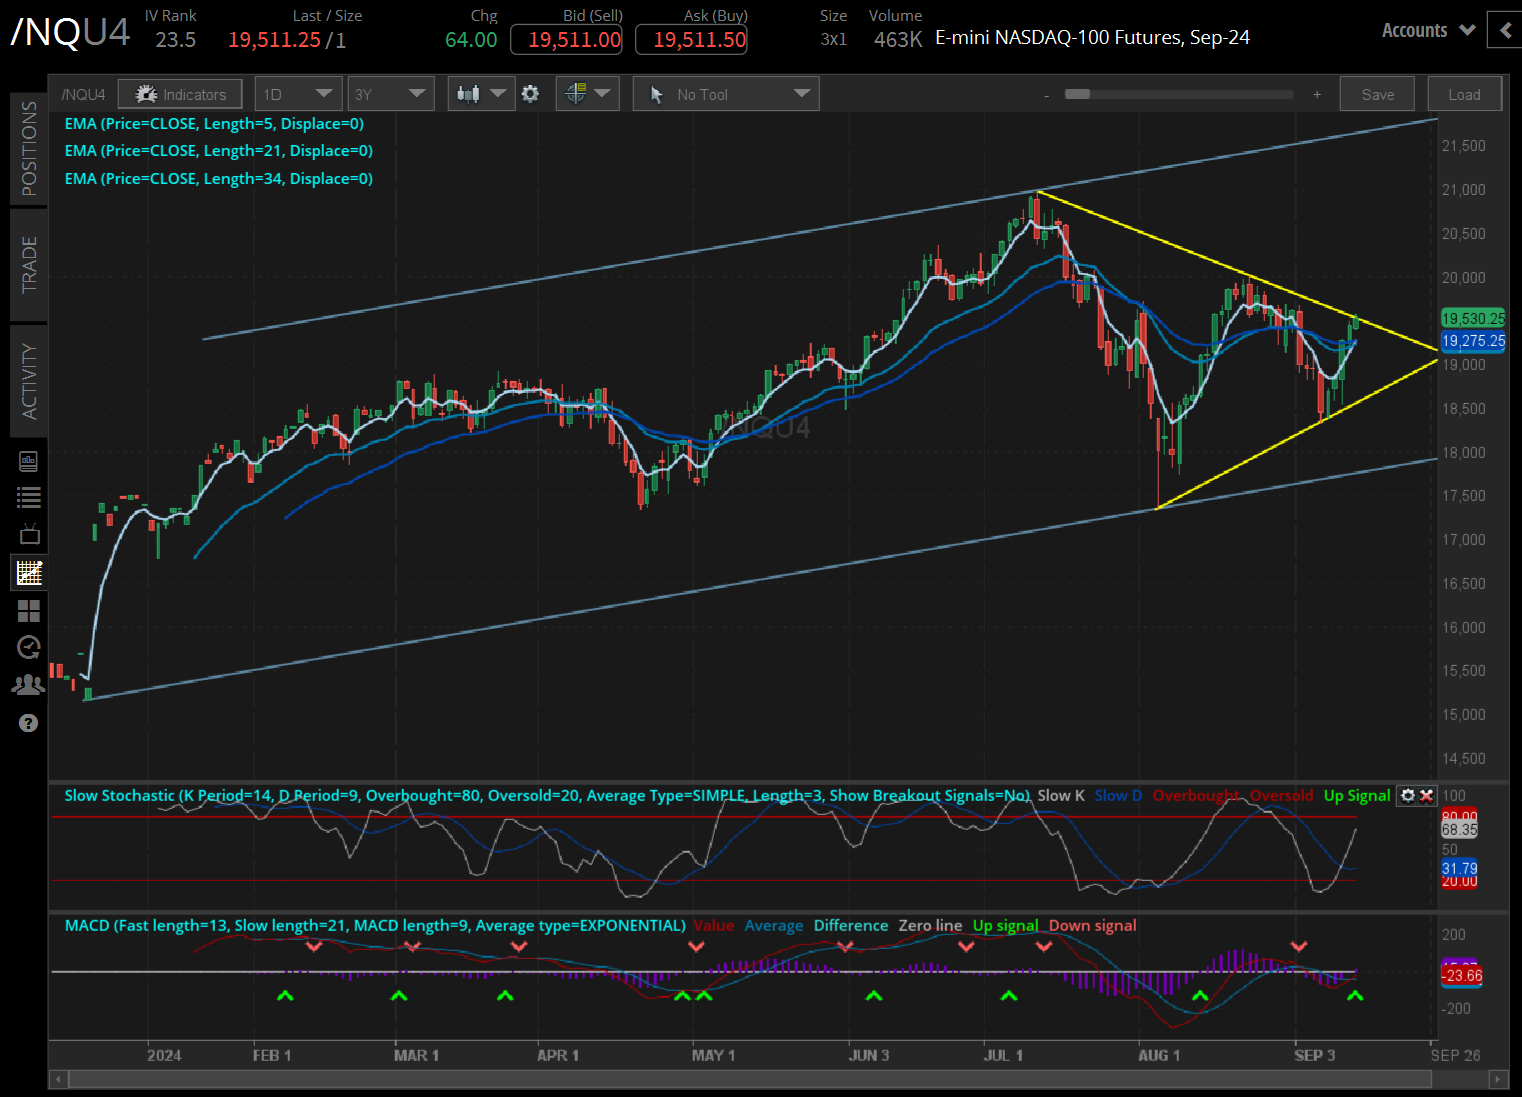This screenshot has width=1522, height=1097.
Task: Toggle the Quick Time history icon
Action: point(28,648)
